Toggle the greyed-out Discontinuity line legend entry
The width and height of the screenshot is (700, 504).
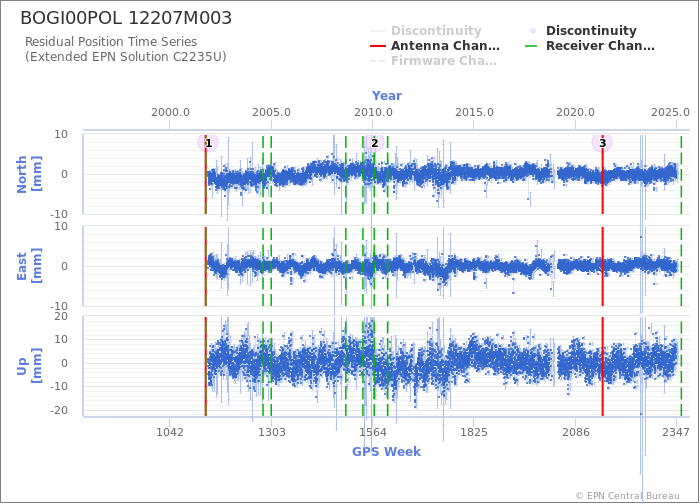(x=426, y=31)
